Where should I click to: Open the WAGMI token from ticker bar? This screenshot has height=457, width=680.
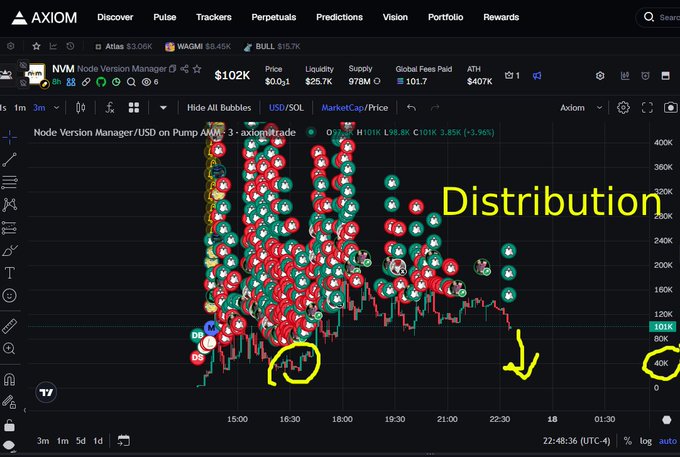click(x=198, y=46)
